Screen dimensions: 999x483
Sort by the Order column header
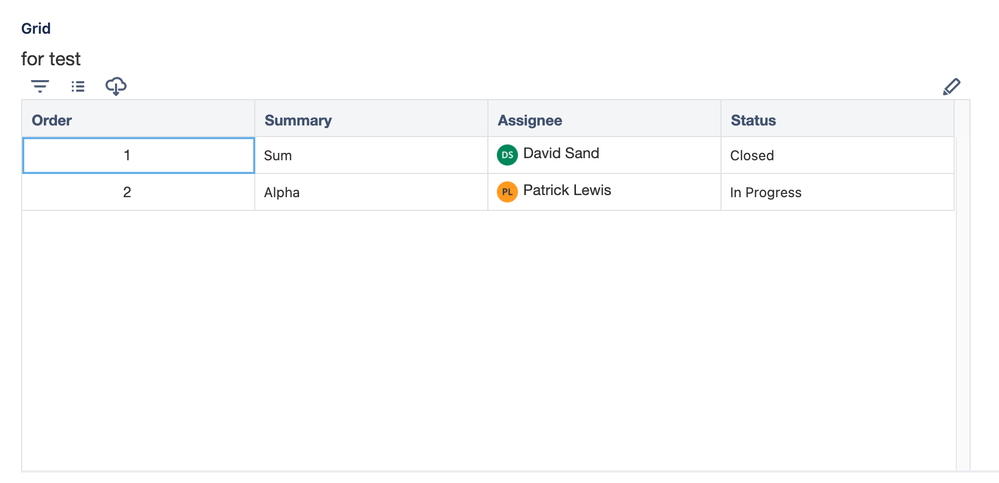pos(52,120)
